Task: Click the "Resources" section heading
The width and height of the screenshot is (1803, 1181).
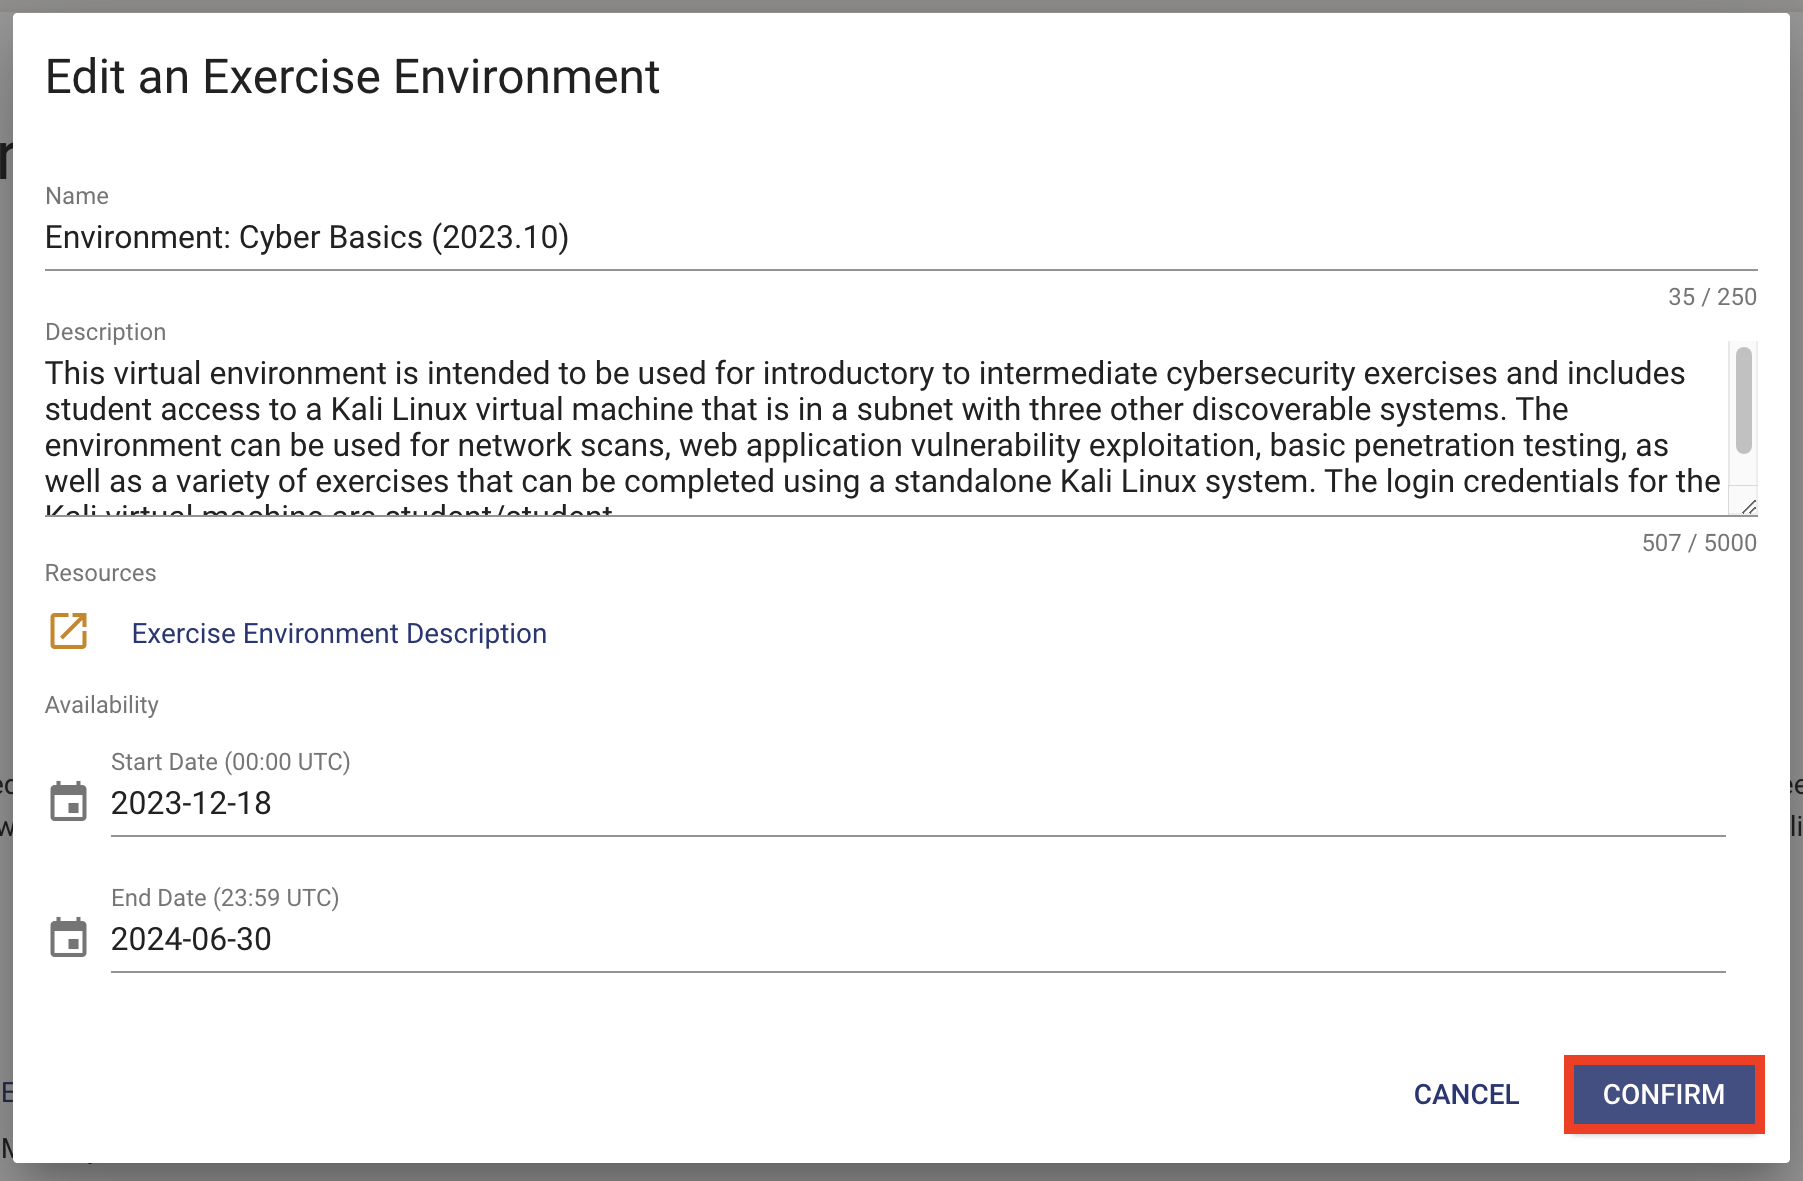Action: [x=101, y=573]
